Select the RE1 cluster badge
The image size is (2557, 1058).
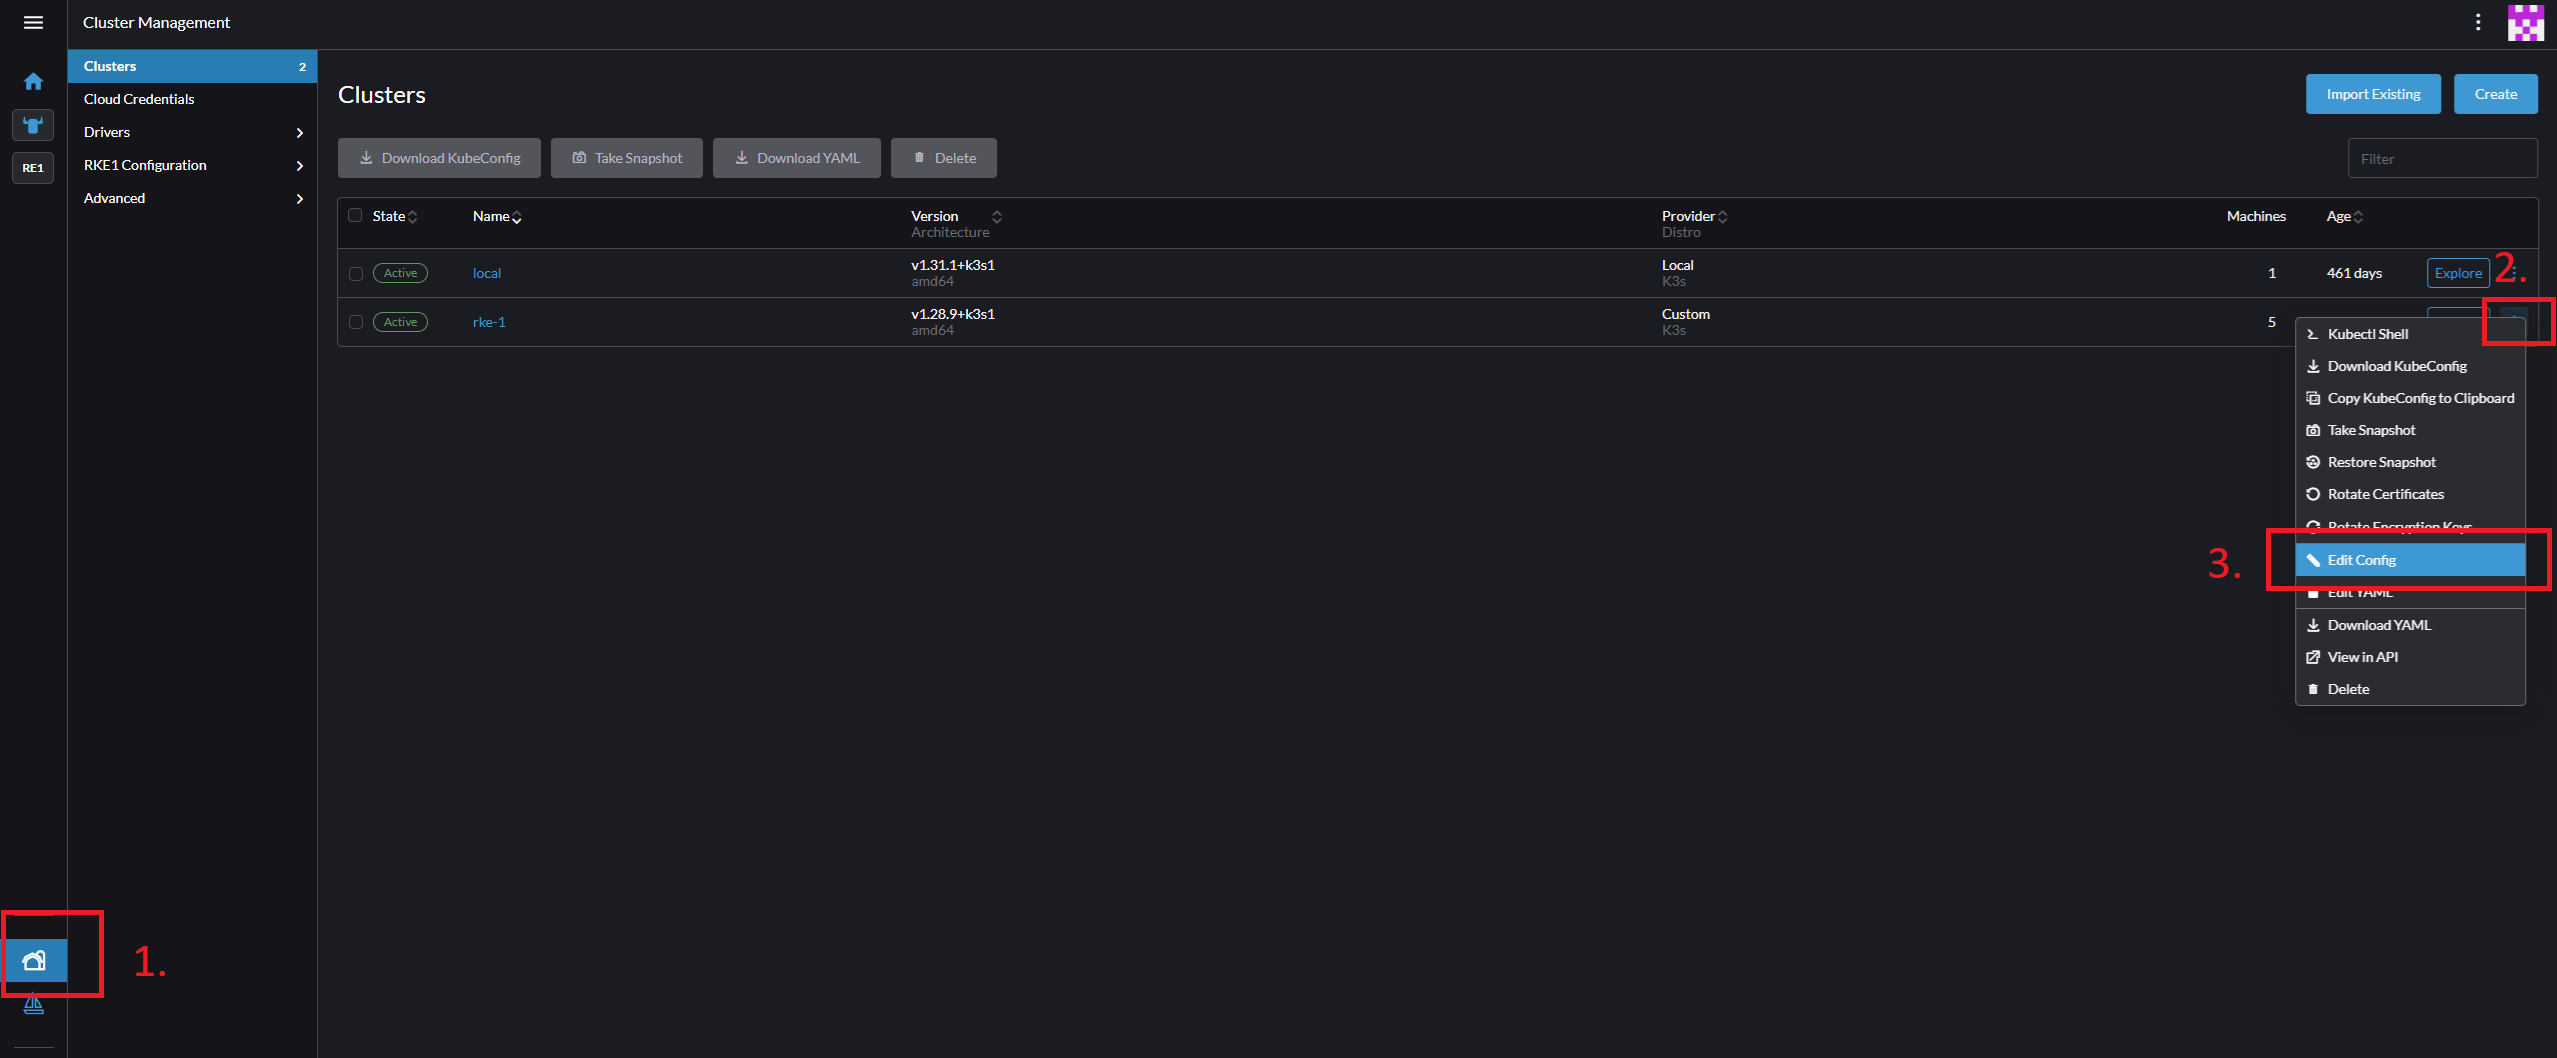tap(33, 168)
